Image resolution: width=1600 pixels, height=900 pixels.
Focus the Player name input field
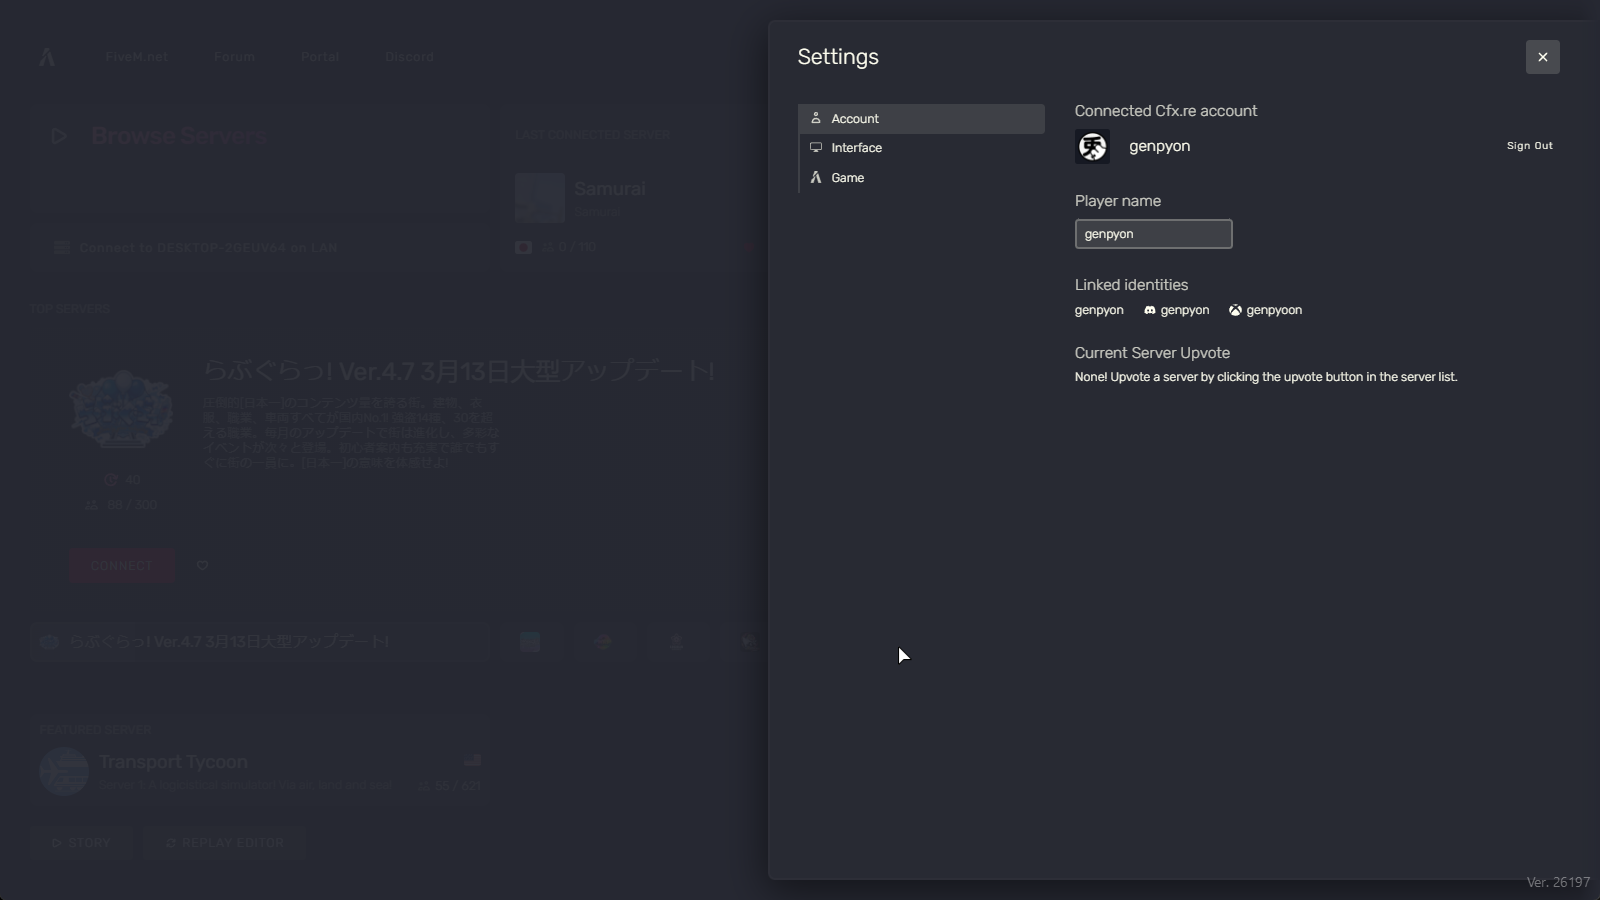tap(1153, 234)
